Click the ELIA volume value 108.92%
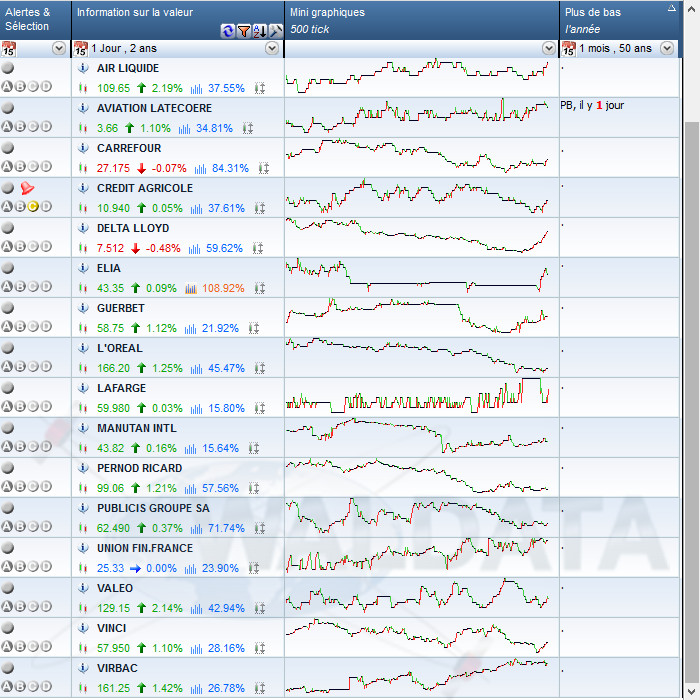The width and height of the screenshot is (700, 700). click(223, 288)
